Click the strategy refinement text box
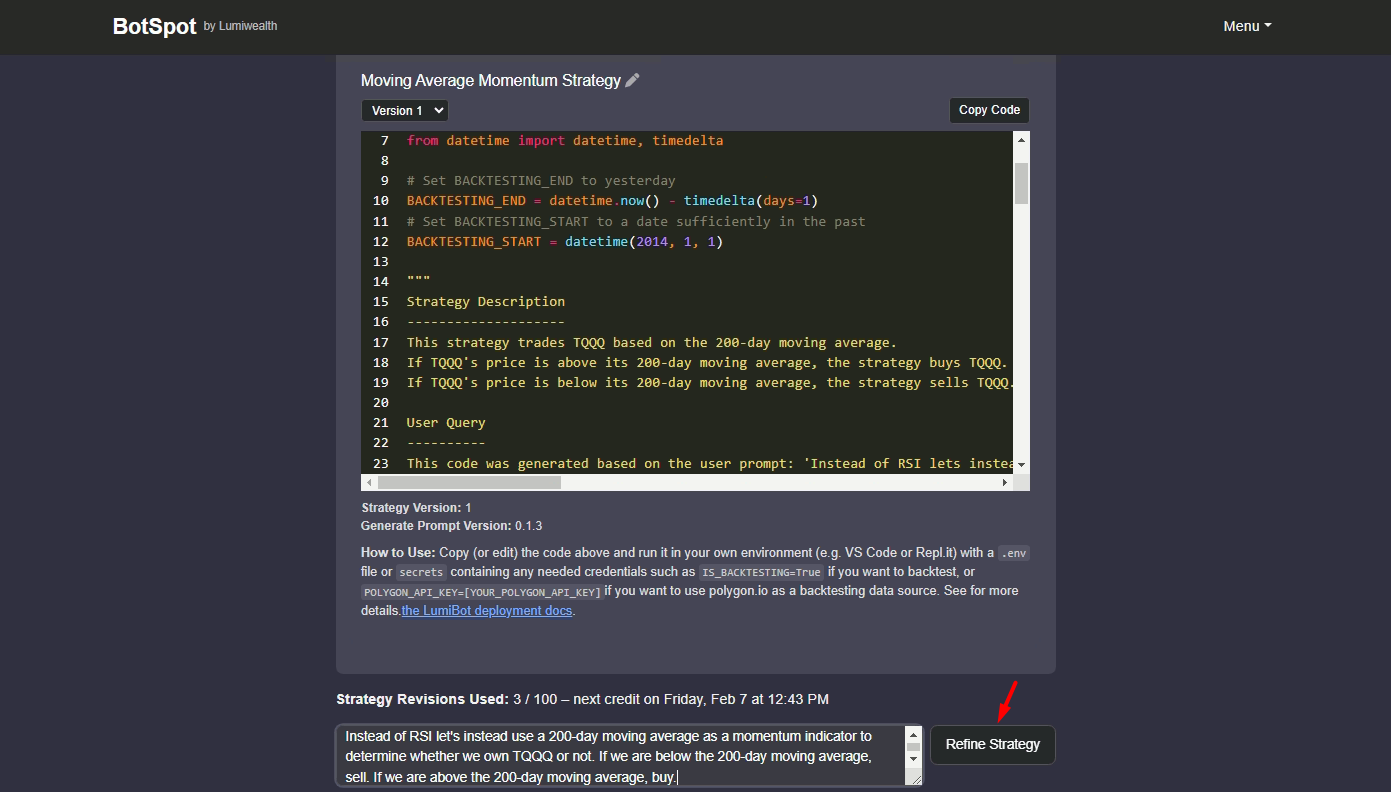 [x=621, y=756]
